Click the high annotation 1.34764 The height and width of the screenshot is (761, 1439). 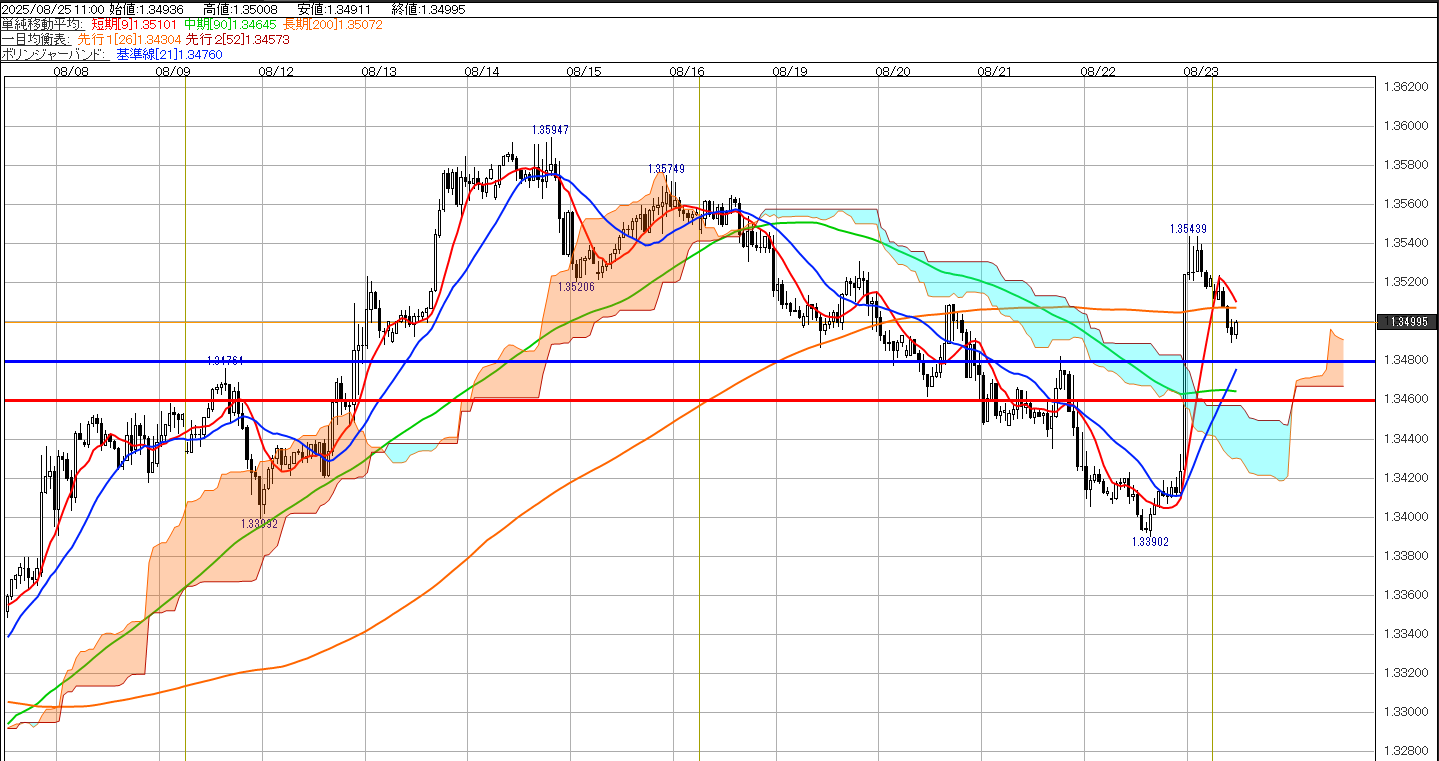pyautogui.click(x=226, y=360)
